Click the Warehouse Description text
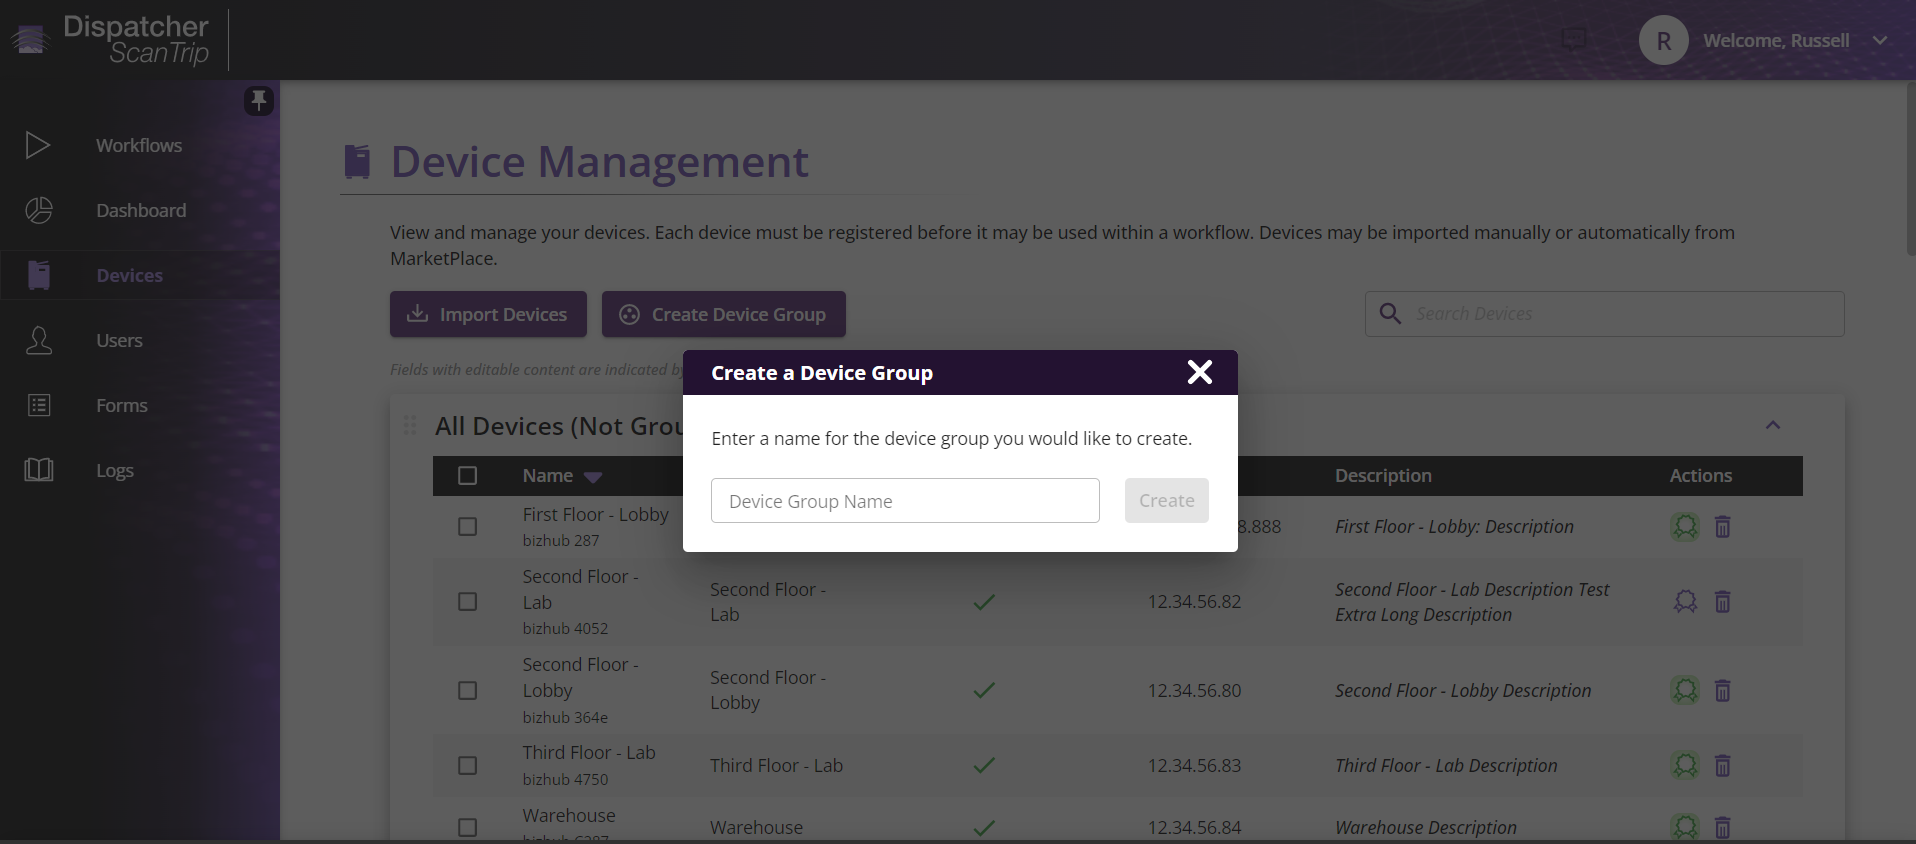 (1425, 827)
